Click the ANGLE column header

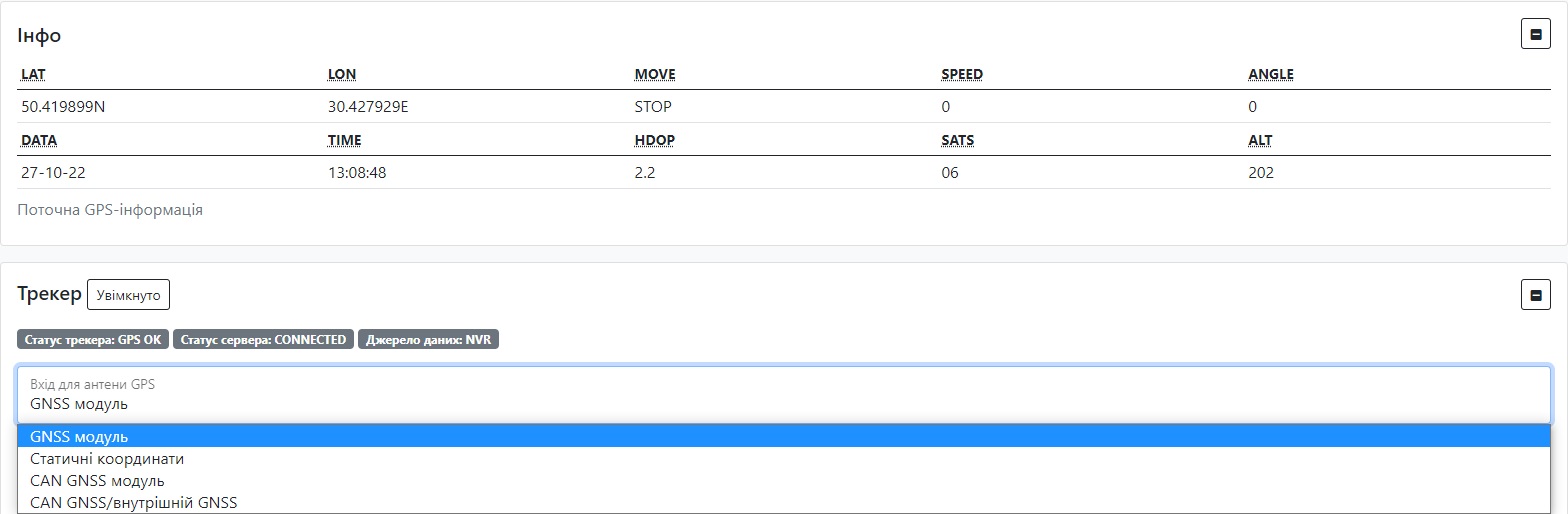tap(1271, 75)
